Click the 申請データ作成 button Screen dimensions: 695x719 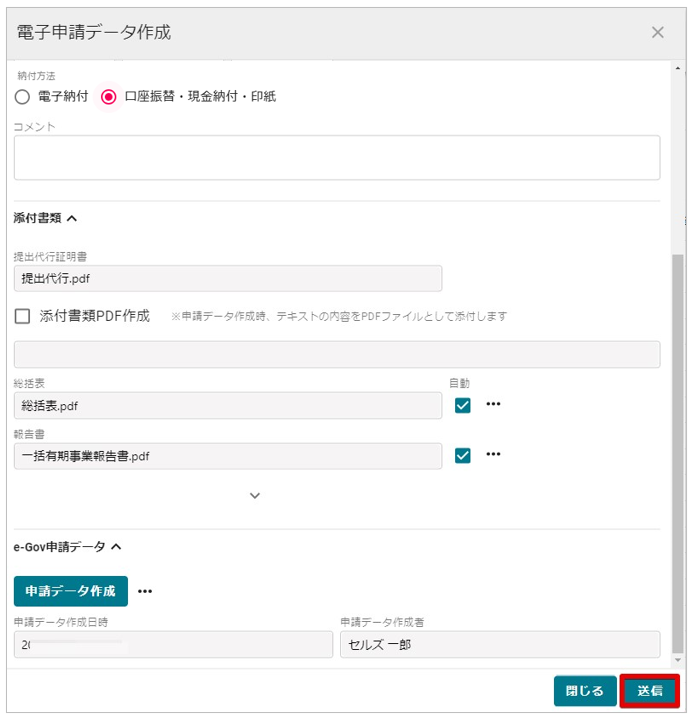pos(71,591)
